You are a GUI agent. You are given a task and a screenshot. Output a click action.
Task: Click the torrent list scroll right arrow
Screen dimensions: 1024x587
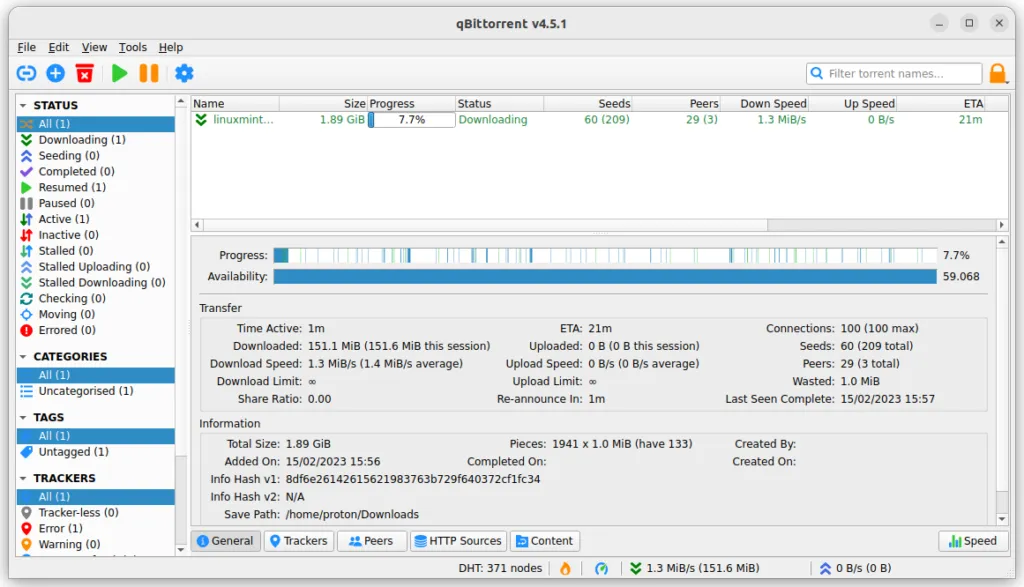tap(1001, 225)
